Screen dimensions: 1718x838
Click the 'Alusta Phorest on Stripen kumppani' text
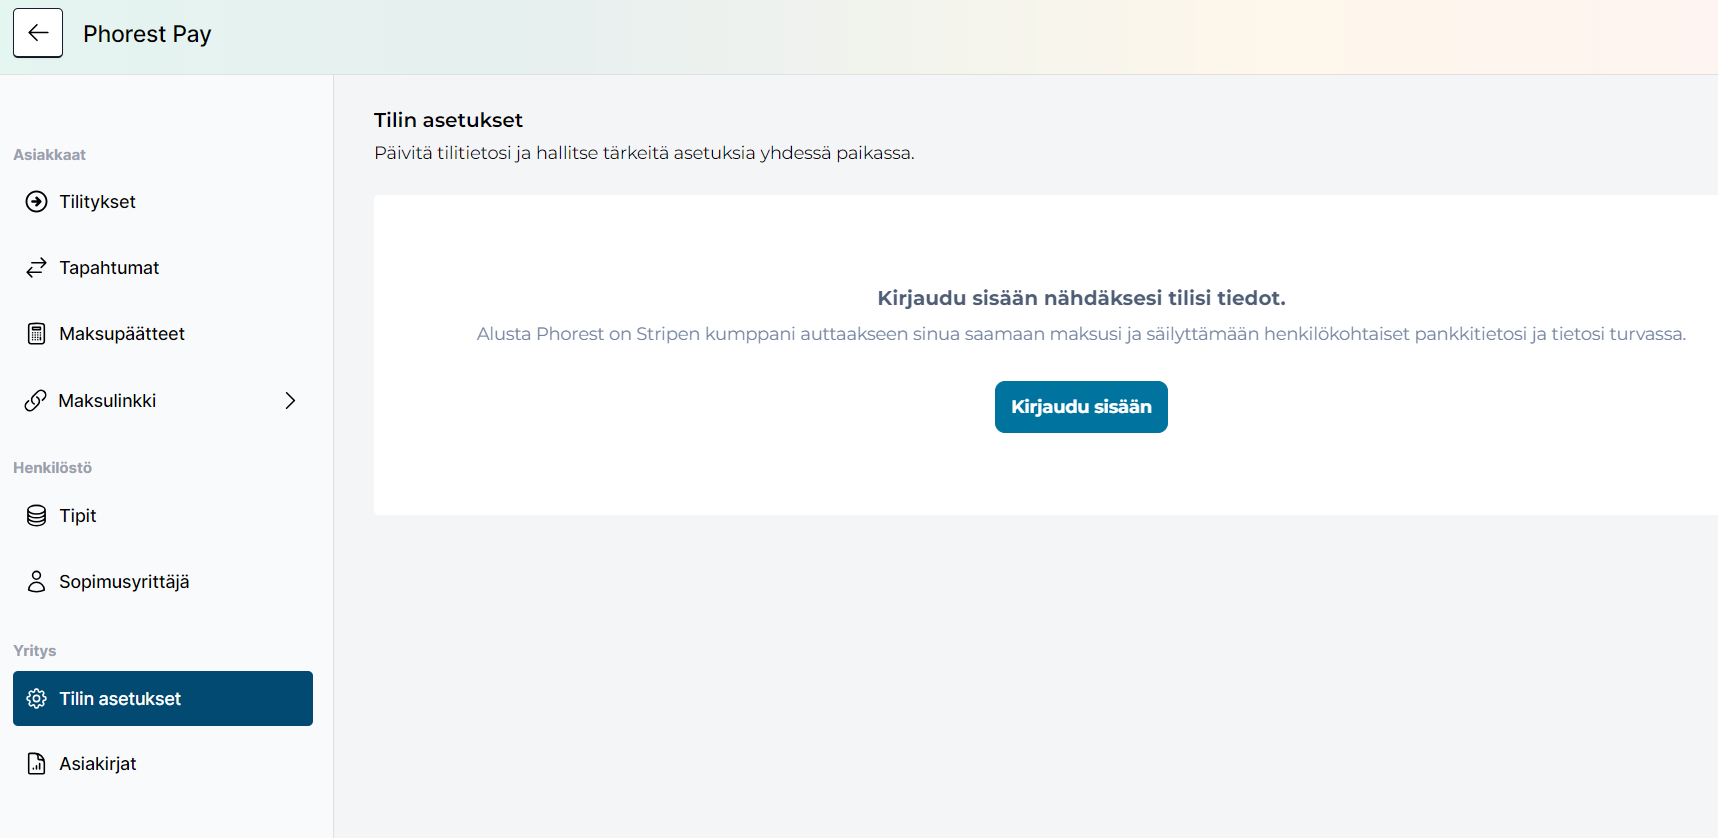(1081, 334)
